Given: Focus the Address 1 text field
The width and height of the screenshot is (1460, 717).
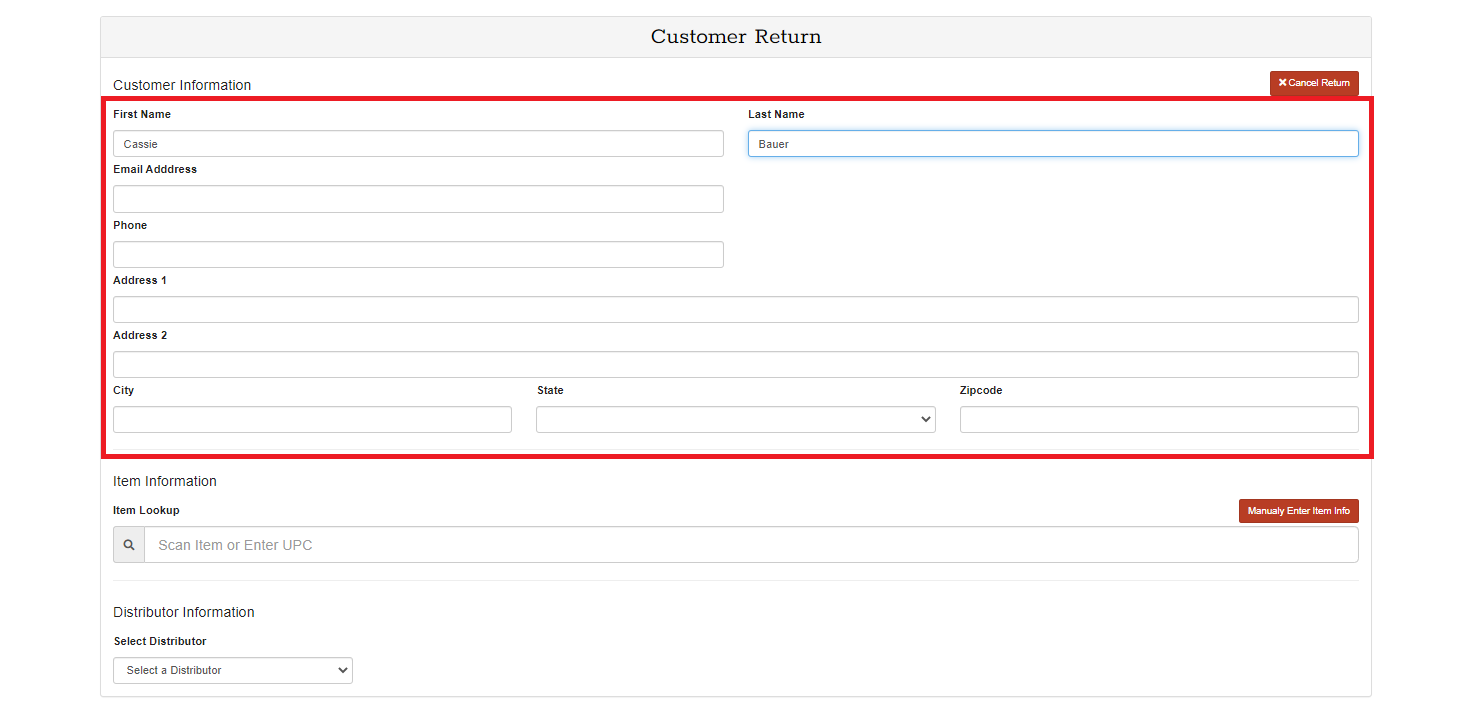Looking at the screenshot, I should click(735, 310).
